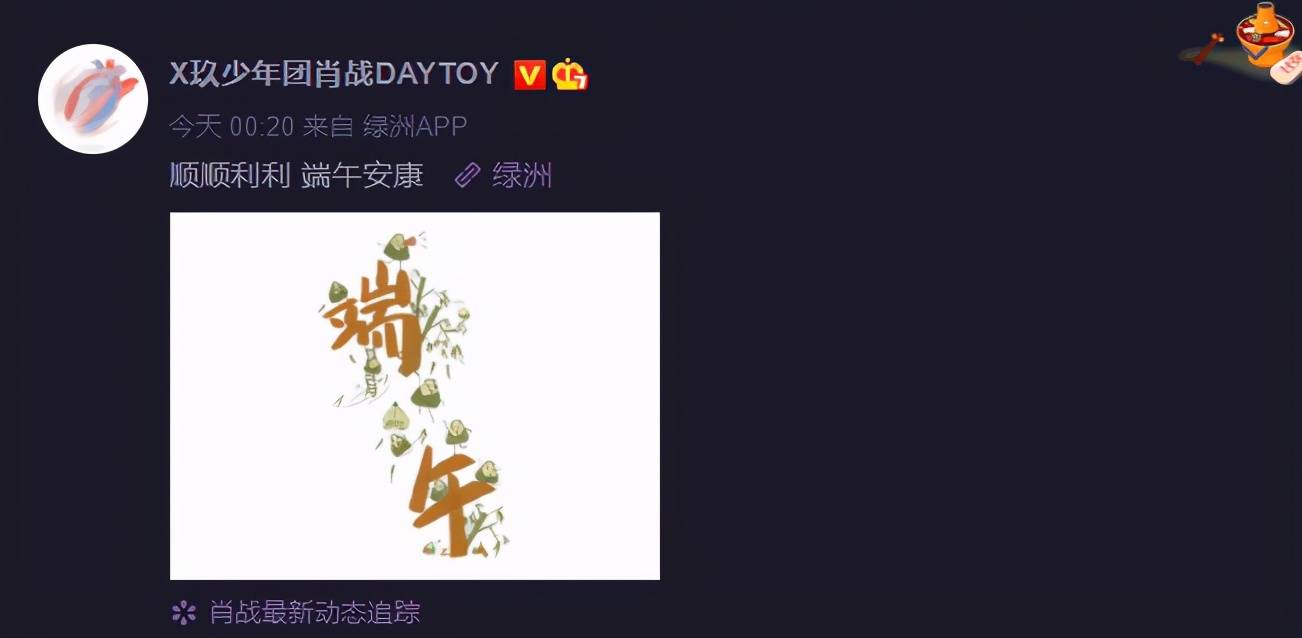Click the 顺顺利利 端午安康 post text
Viewport: 1302px width, 638px height.
[297, 176]
